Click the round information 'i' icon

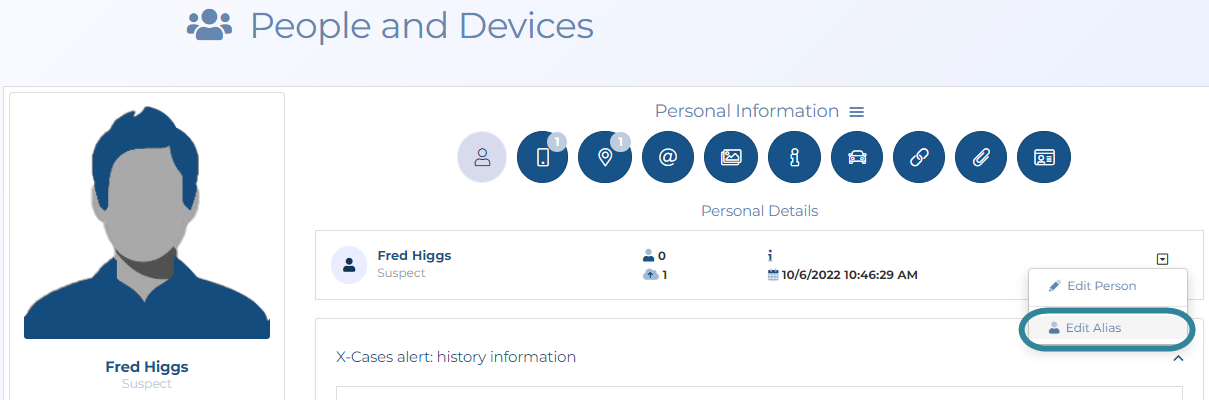tap(794, 158)
